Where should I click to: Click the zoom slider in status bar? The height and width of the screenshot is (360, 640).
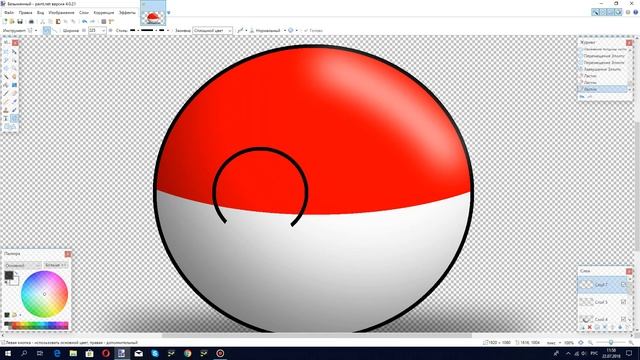(x=611, y=342)
